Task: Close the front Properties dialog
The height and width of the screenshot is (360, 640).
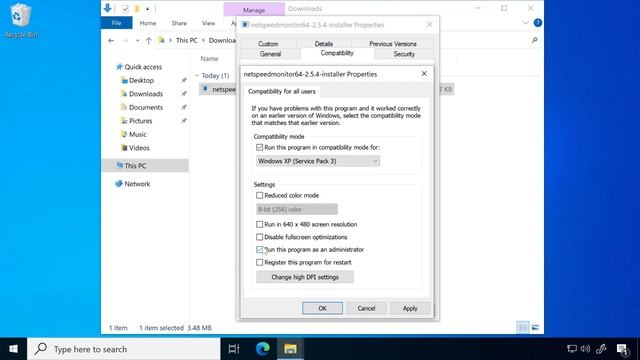Action: (x=424, y=73)
